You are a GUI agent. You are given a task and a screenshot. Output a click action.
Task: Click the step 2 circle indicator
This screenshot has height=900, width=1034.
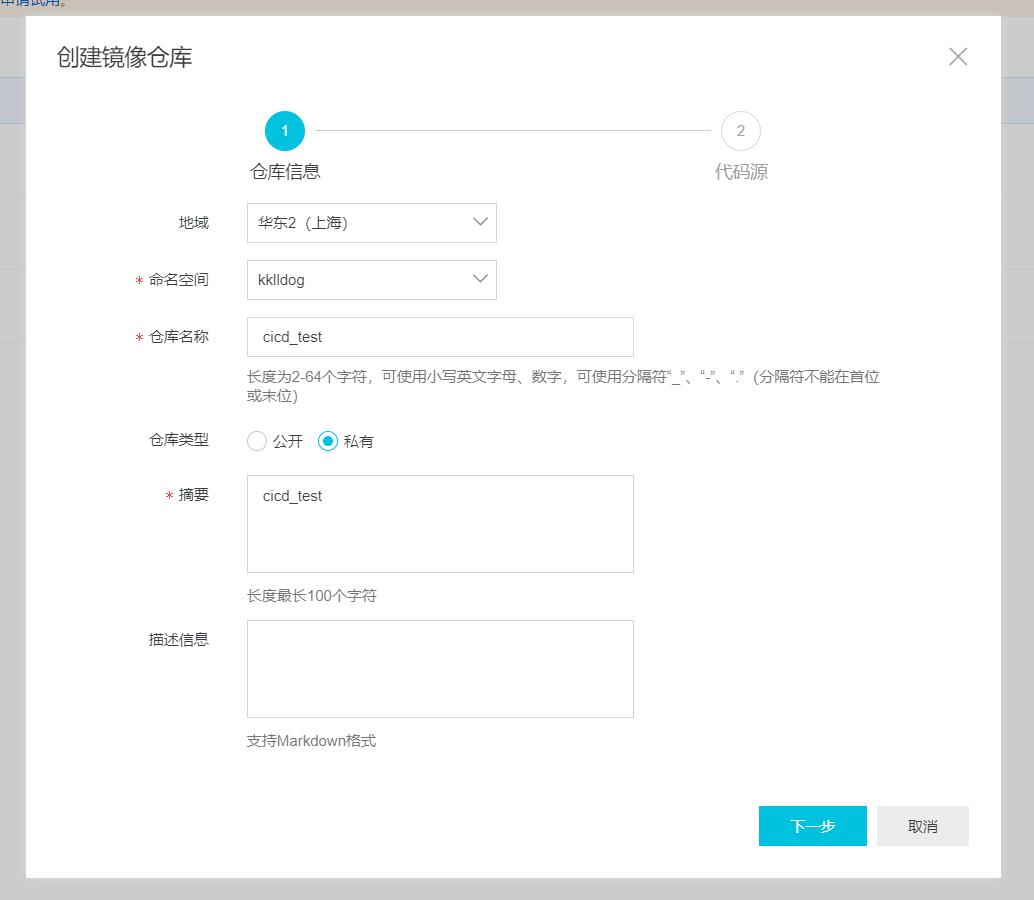(x=740, y=131)
